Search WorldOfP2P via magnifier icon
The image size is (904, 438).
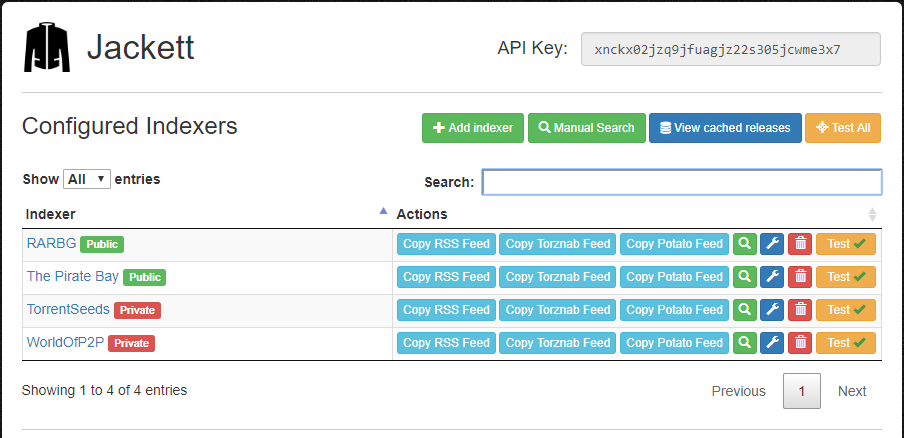click(x=744, y=343)
